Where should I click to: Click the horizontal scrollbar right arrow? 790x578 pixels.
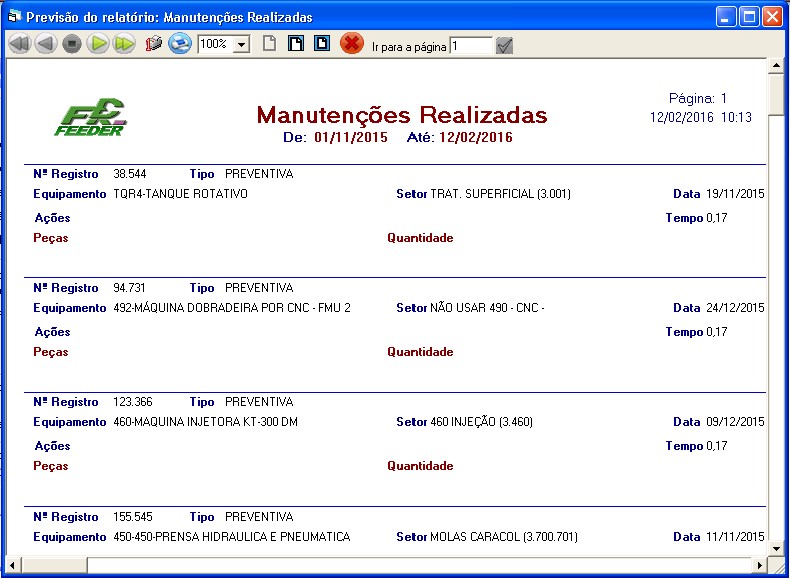point(760,564)
